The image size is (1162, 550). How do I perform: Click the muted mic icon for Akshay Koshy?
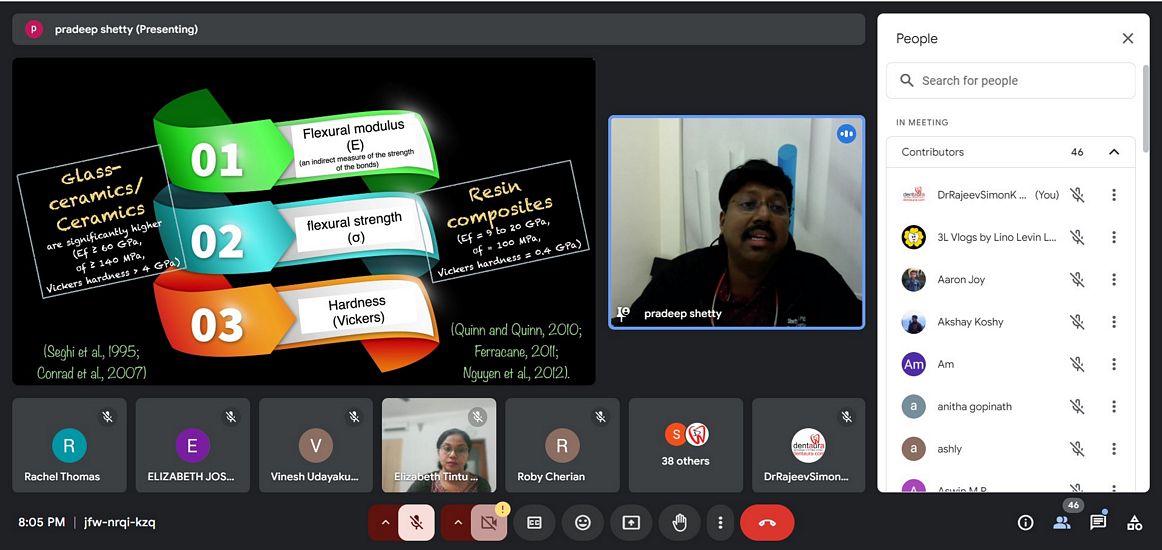point(1078,322)
